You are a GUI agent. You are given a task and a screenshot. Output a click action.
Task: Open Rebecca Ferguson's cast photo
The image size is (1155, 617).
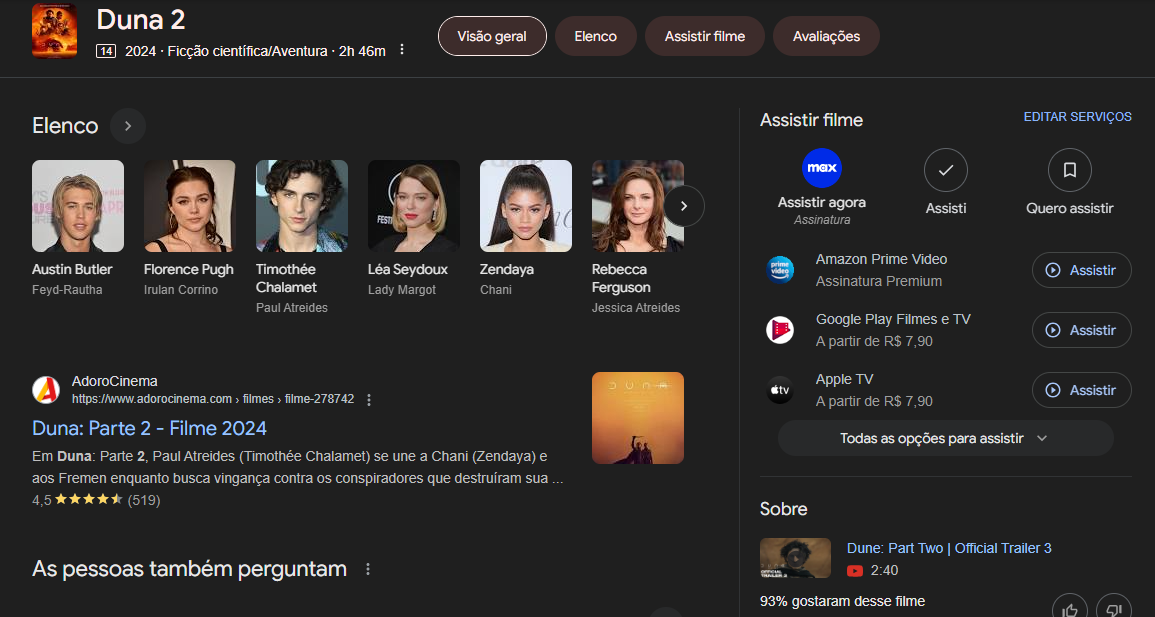click(638, 206)
